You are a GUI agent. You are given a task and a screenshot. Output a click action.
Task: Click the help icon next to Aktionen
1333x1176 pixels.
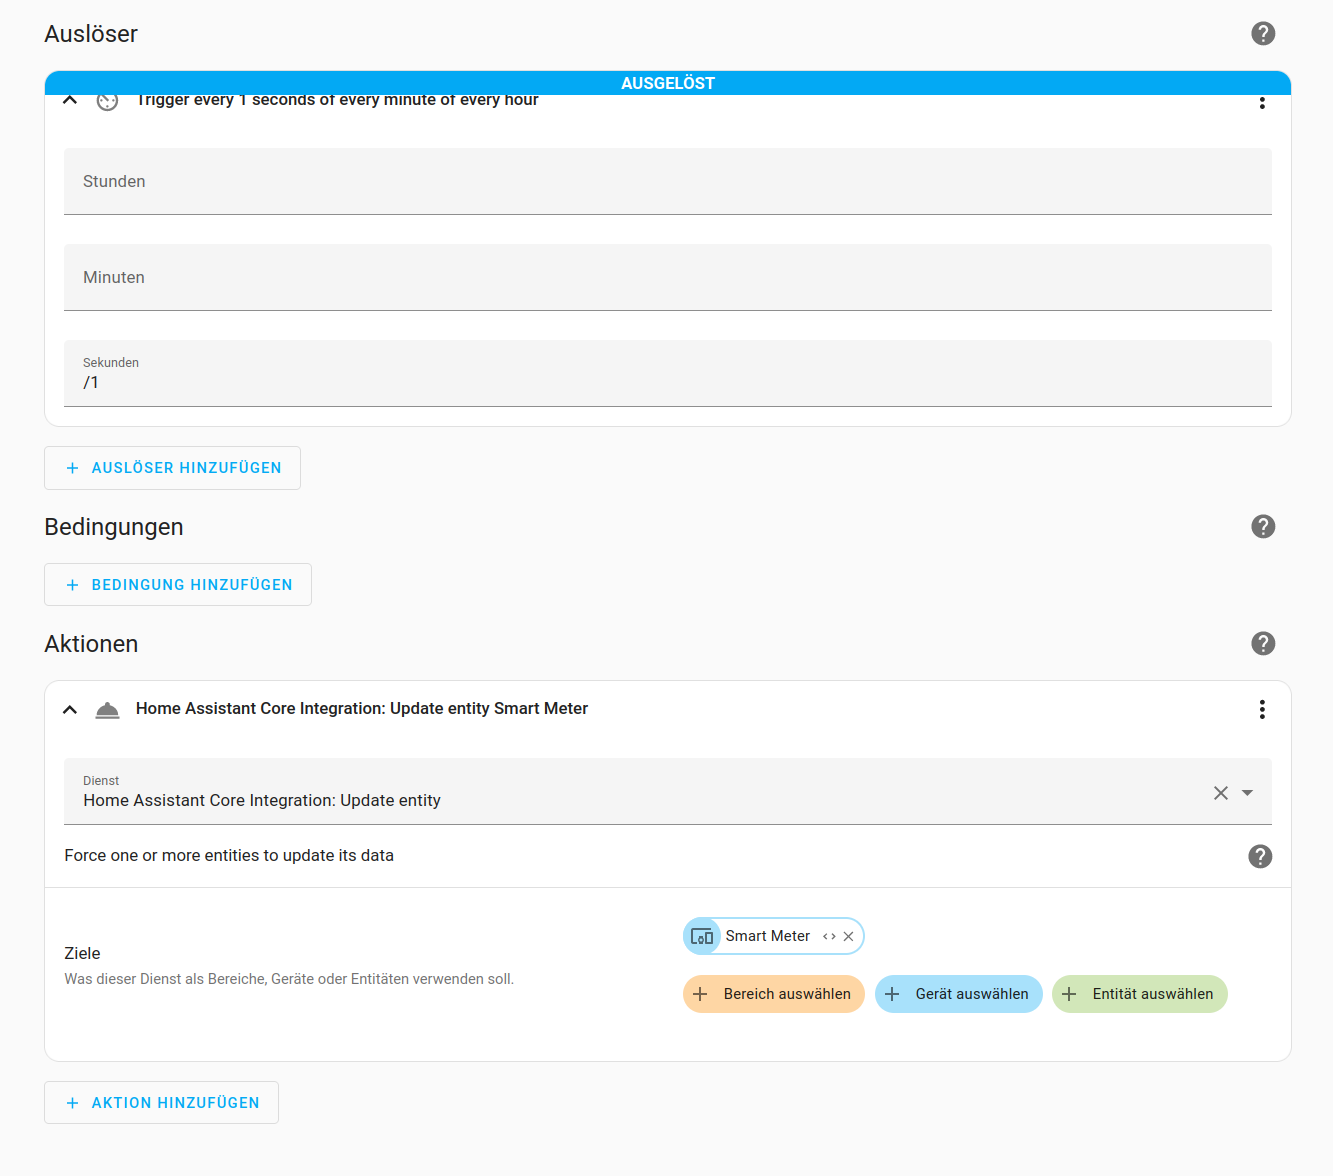coord(1263,643)
